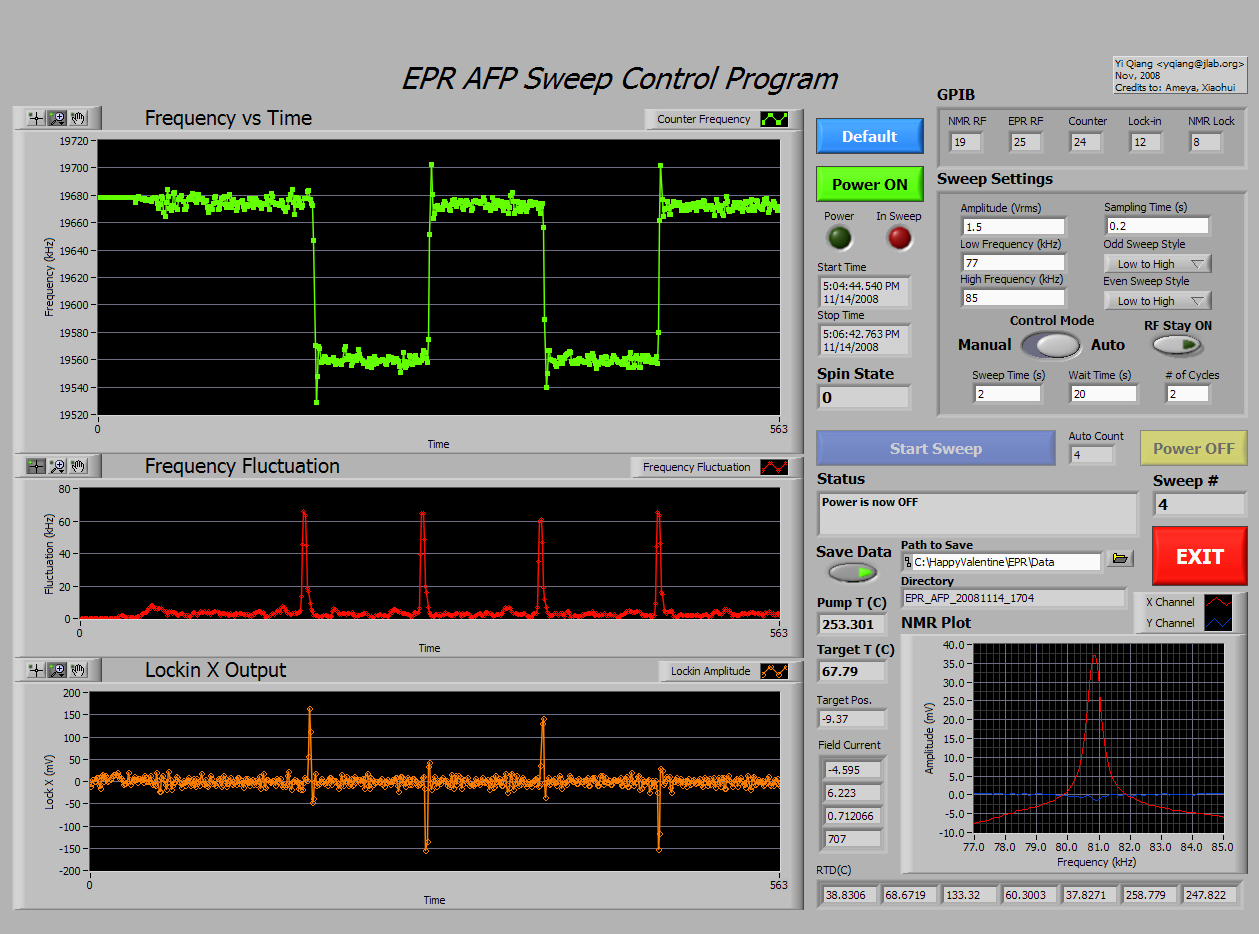Select pan hand tool on Frequency Fluctuation graph
This screenshot has height=934, width=1259.
tap(78, 466)
